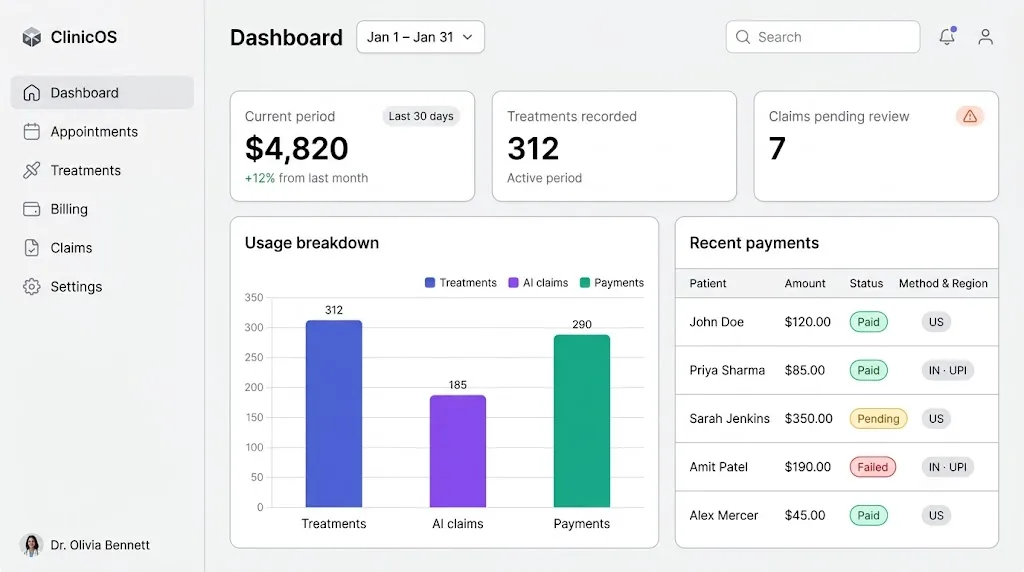Click the Settings gear icon
1024x572 pixels.
(31, 287)
